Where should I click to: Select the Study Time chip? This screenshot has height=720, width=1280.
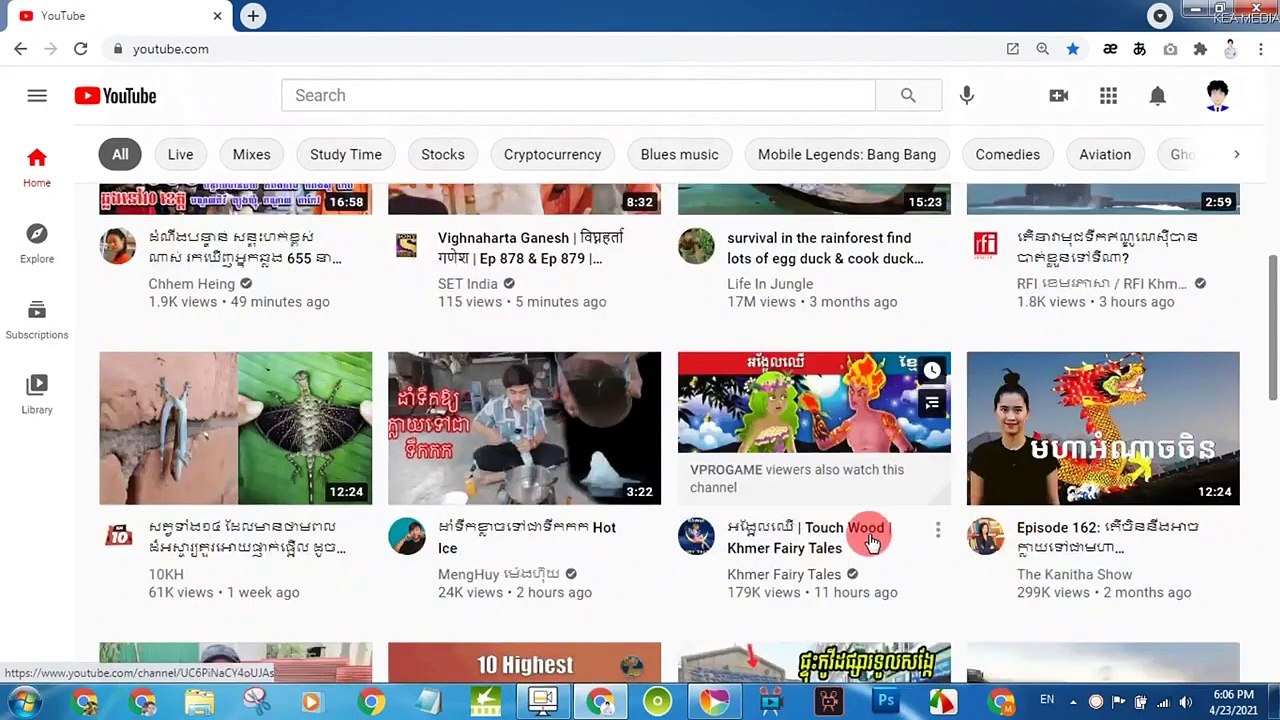tap(346, 154)
